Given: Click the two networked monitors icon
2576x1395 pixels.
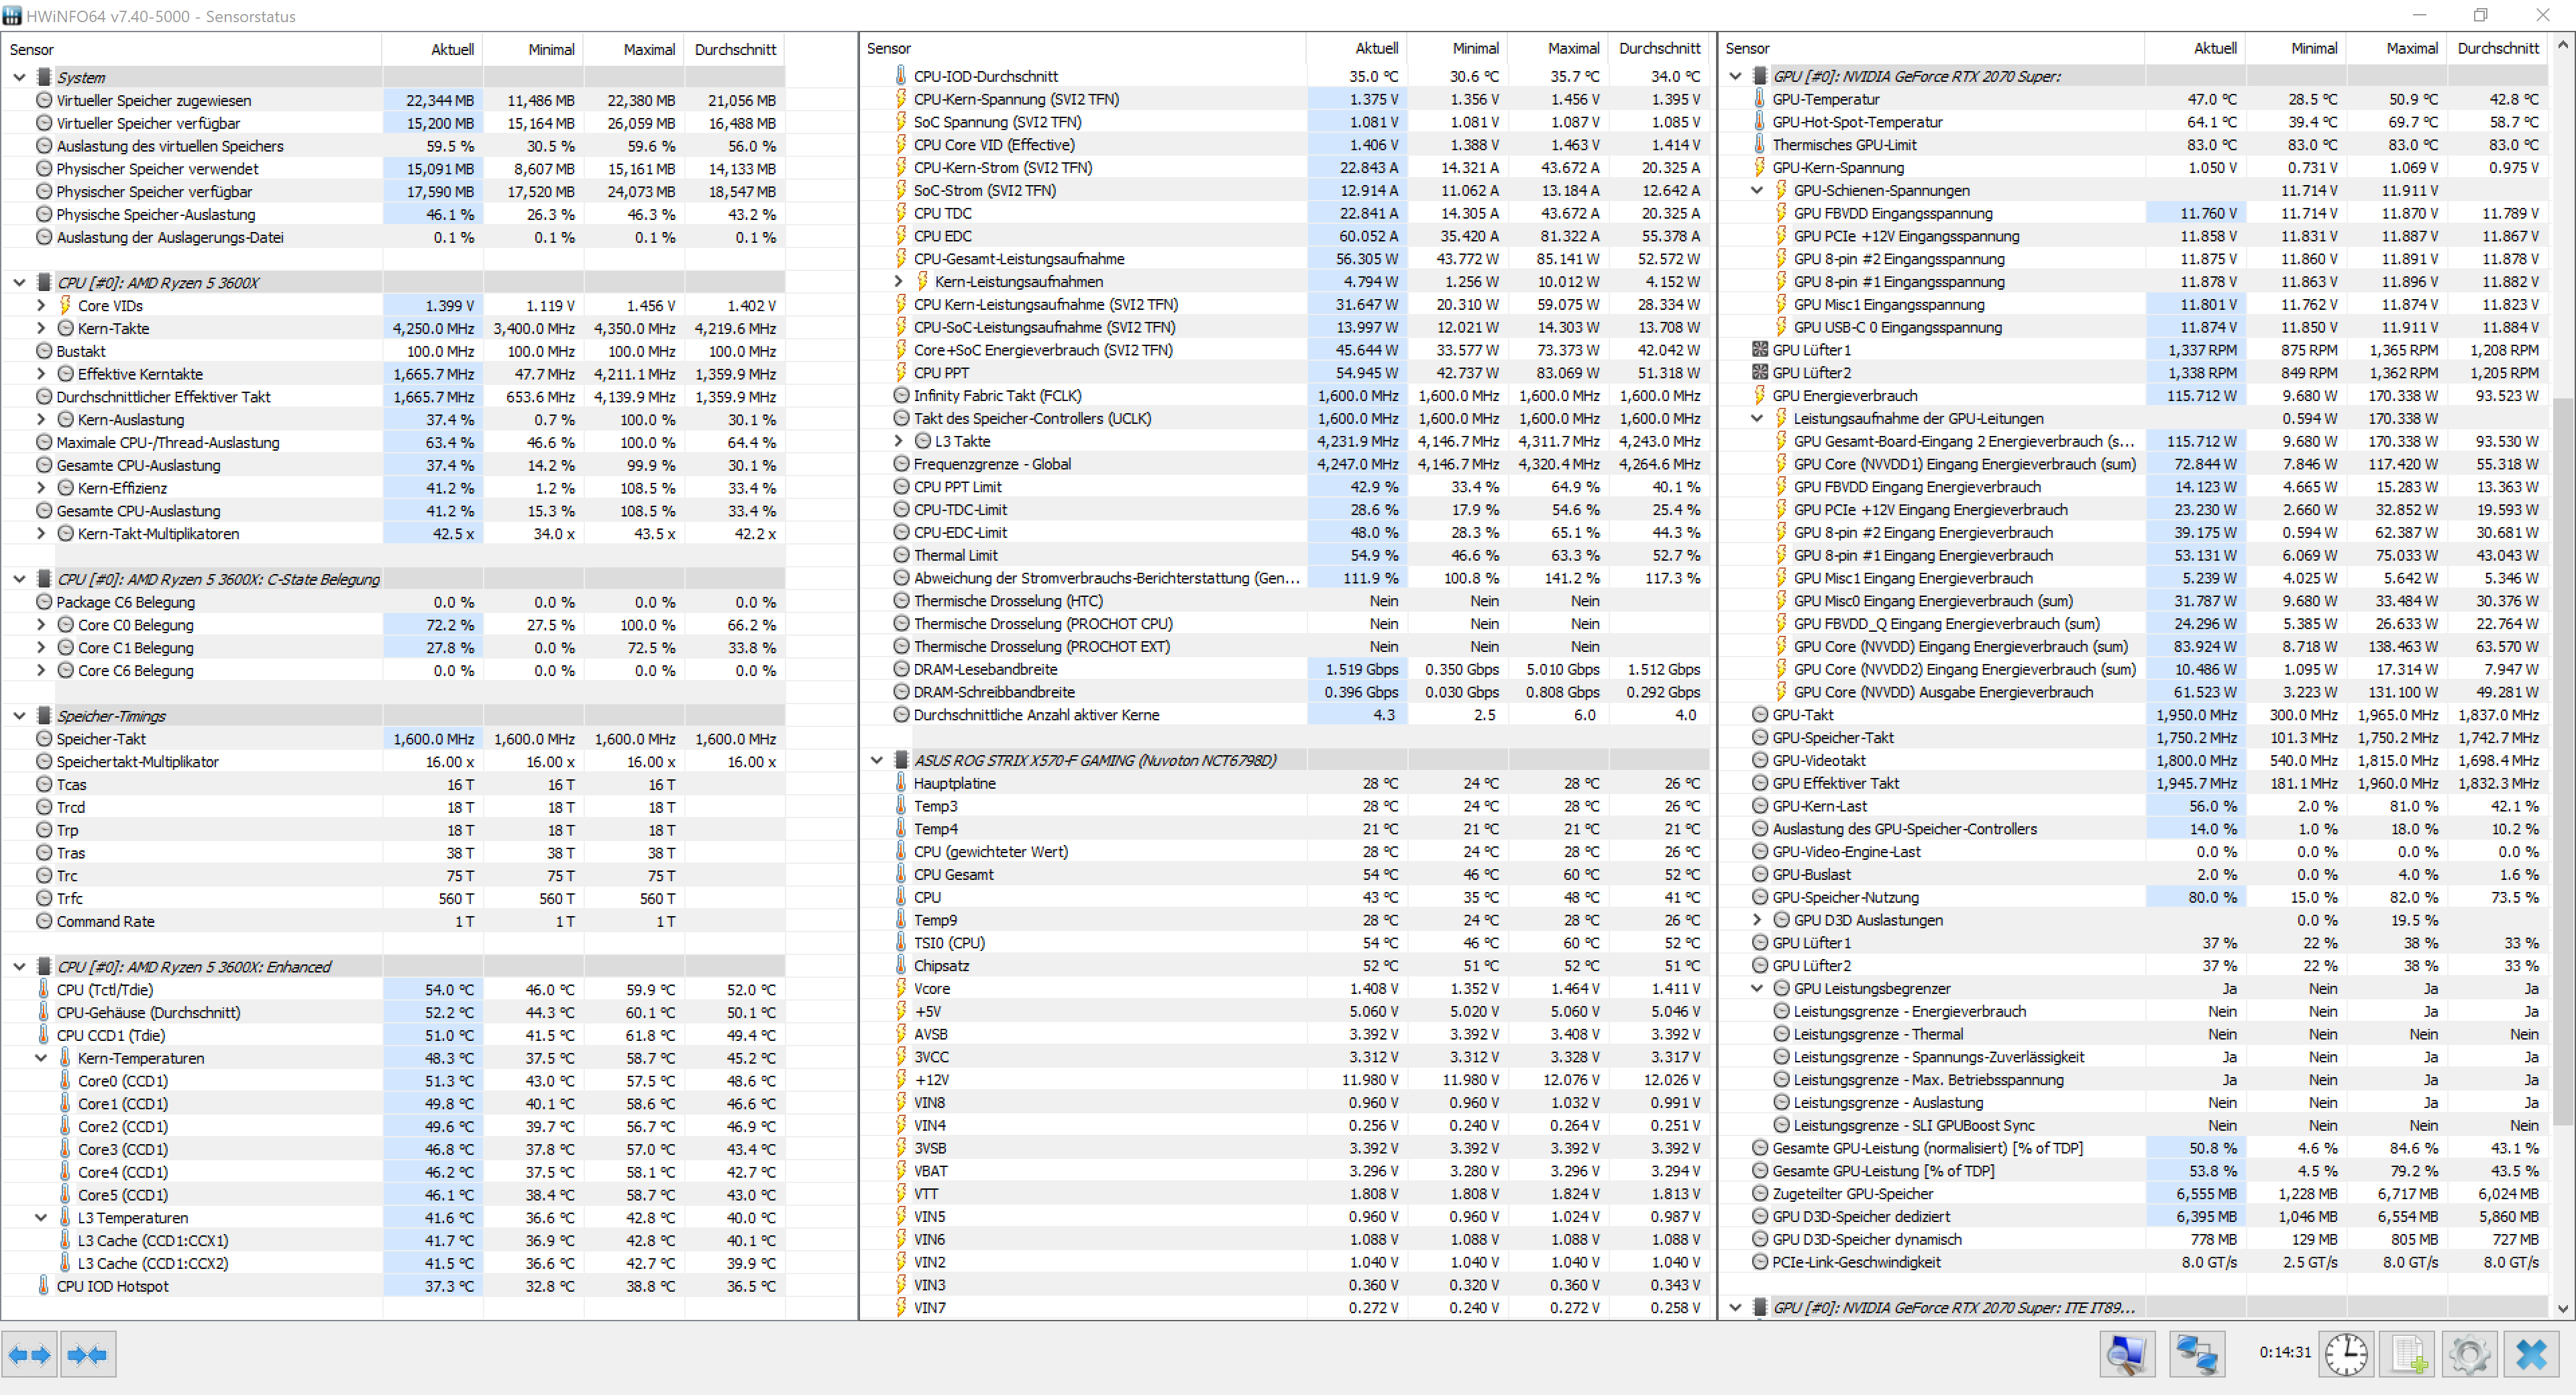Looking at the screenshot, I should click(2197, 1355).
